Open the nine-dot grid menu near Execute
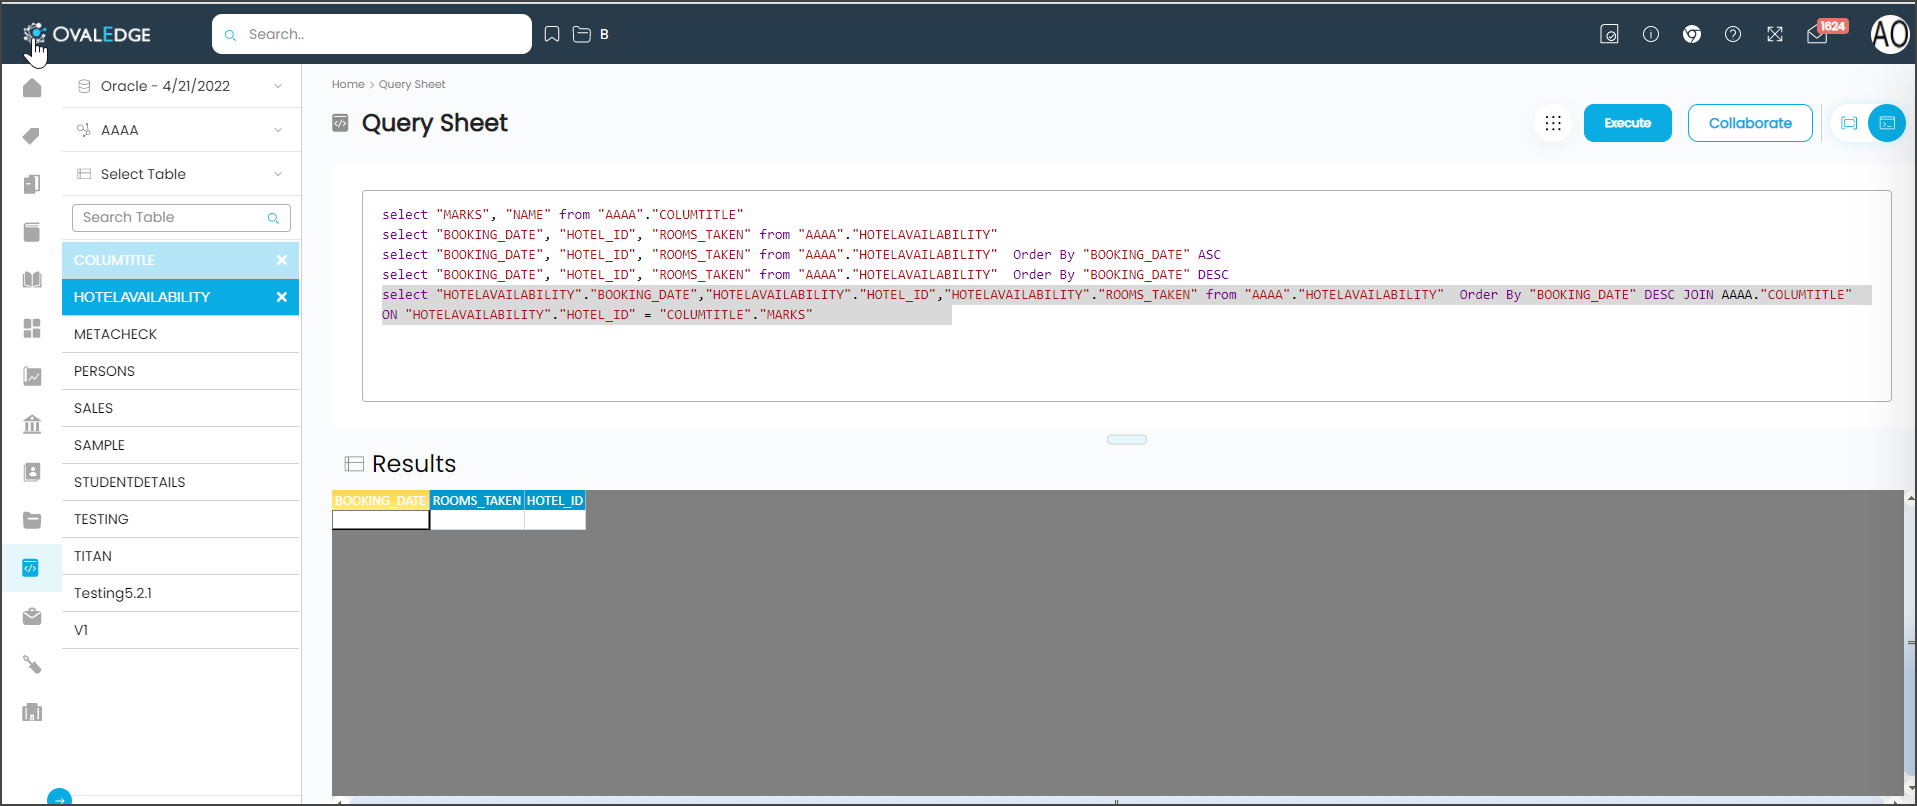This screenshot has width=1917, height=806. [1553, 123]
